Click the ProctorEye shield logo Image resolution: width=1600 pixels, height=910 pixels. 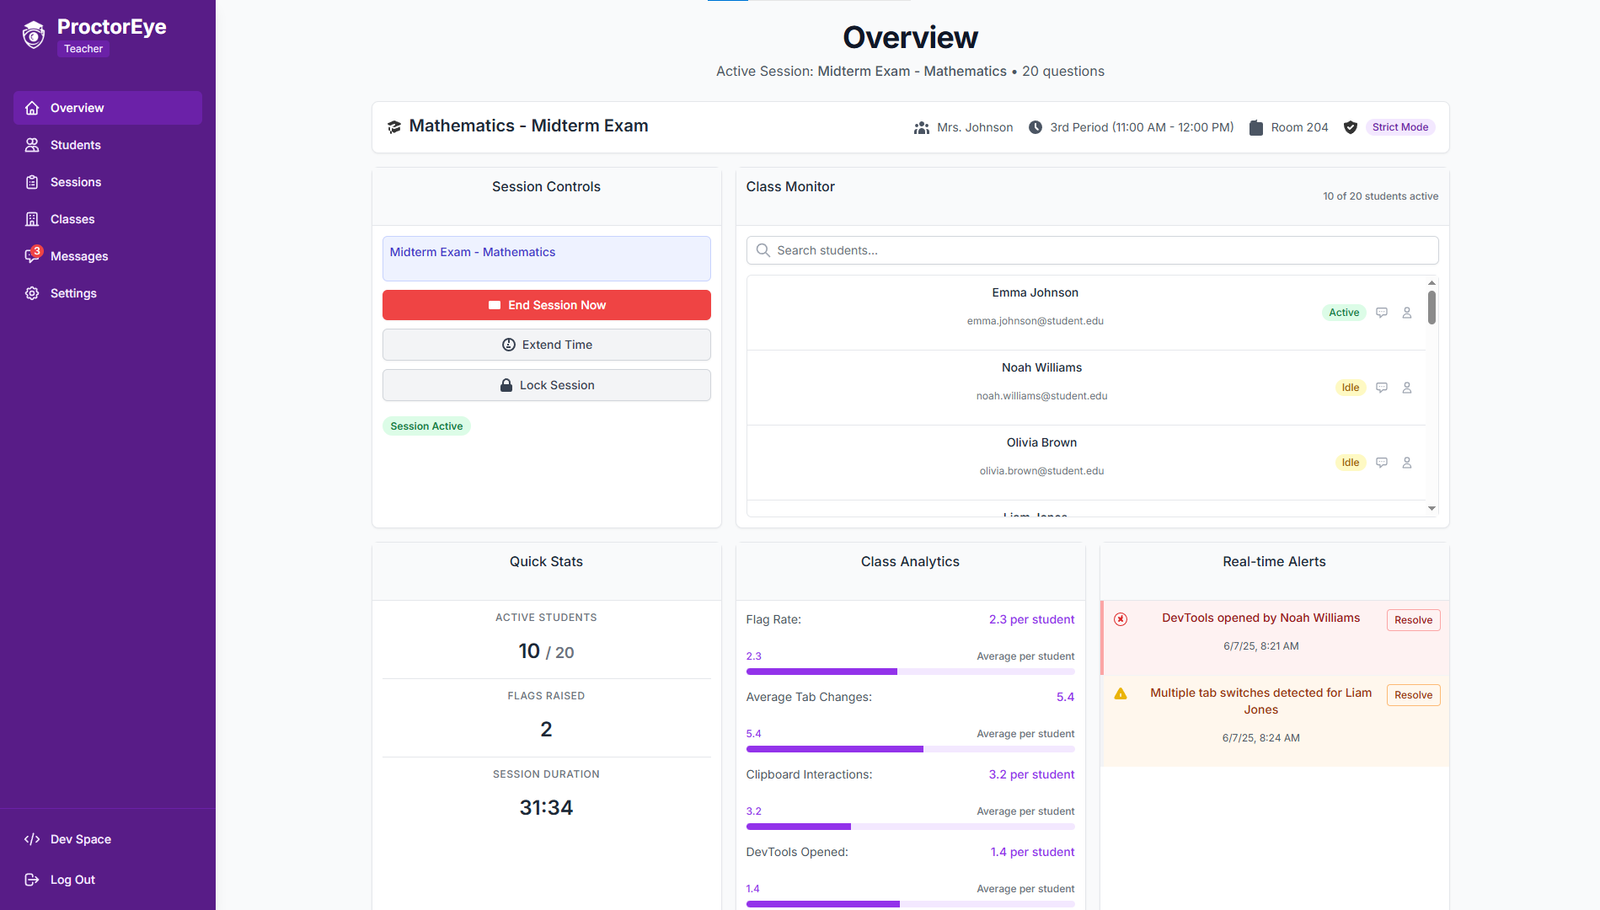[x=32, y=34]
